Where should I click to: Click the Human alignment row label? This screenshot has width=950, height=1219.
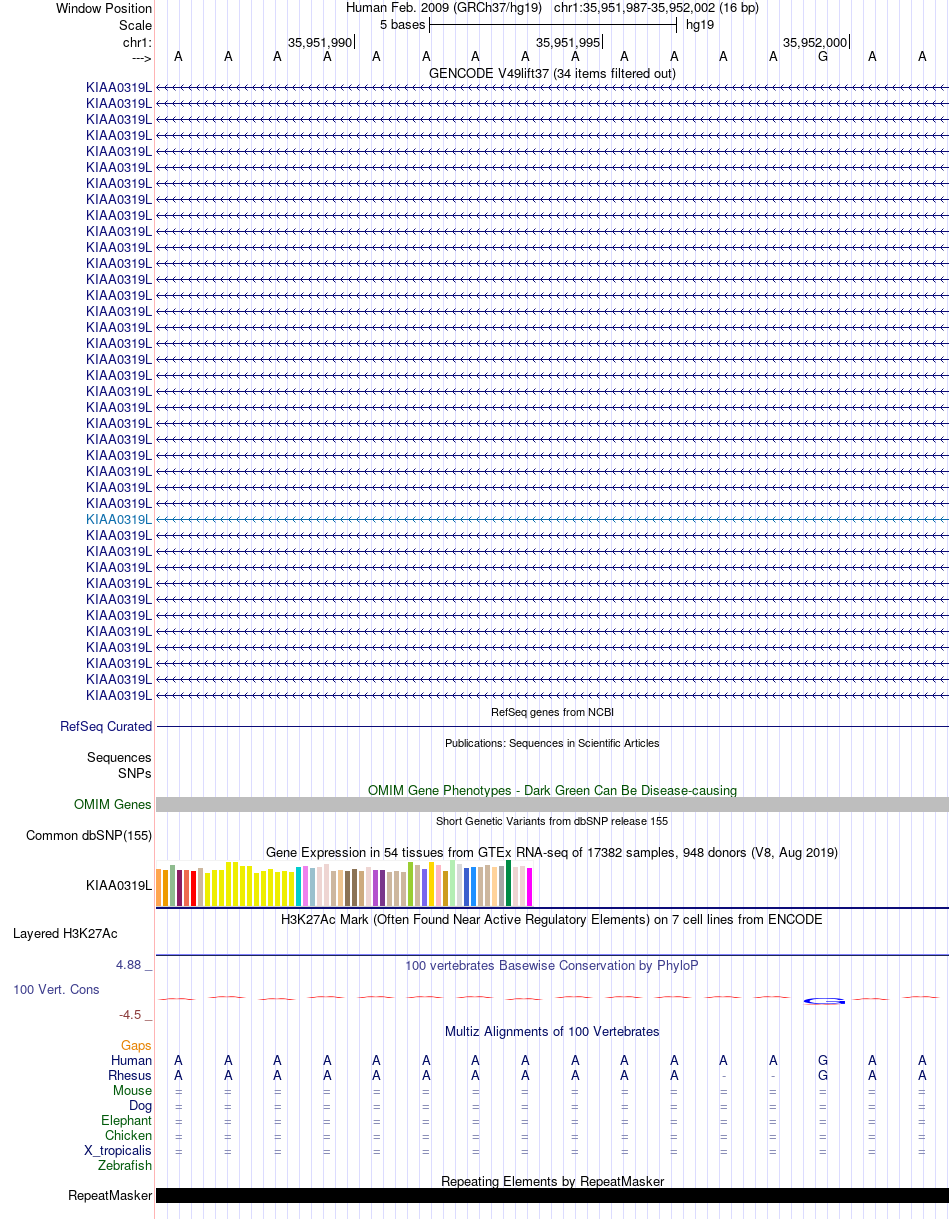point(131,1061)
